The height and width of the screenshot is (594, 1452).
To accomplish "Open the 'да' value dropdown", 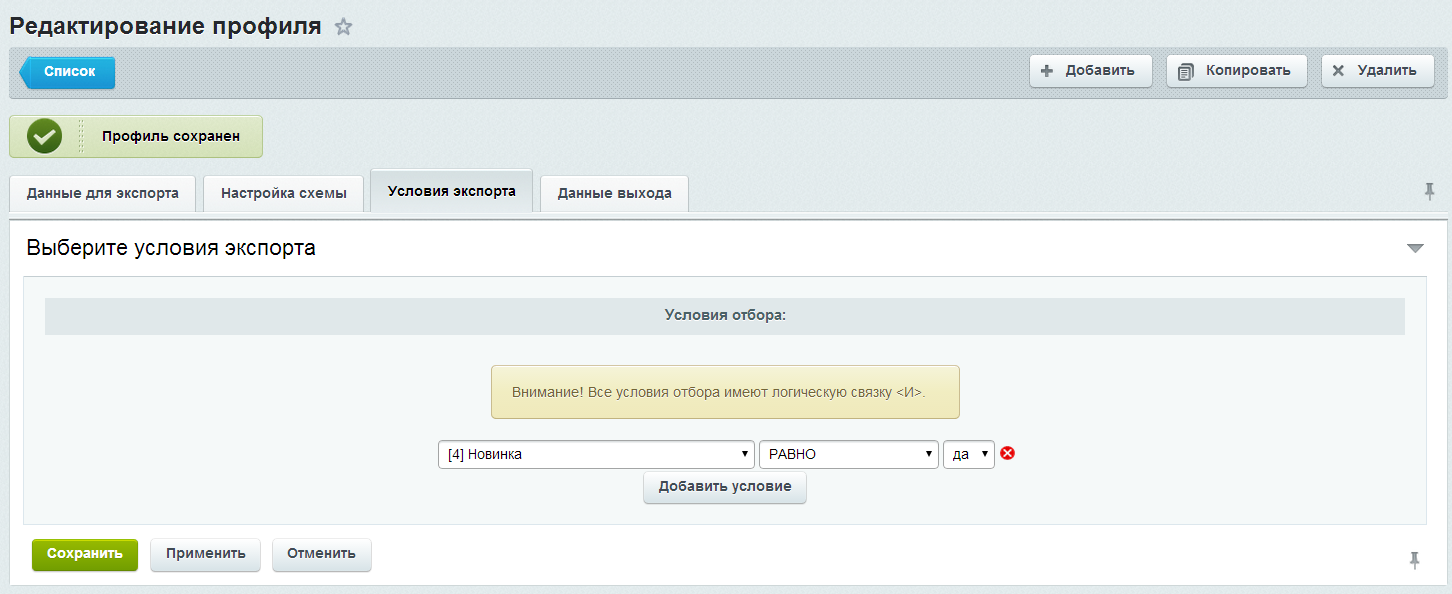I will coord(968,455).
